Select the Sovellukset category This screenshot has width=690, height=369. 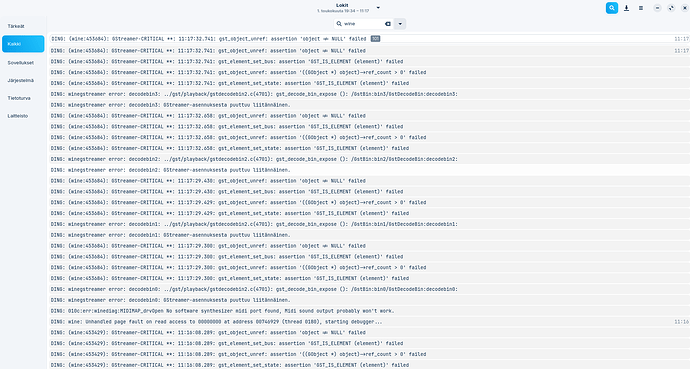[x=23, y=62]
